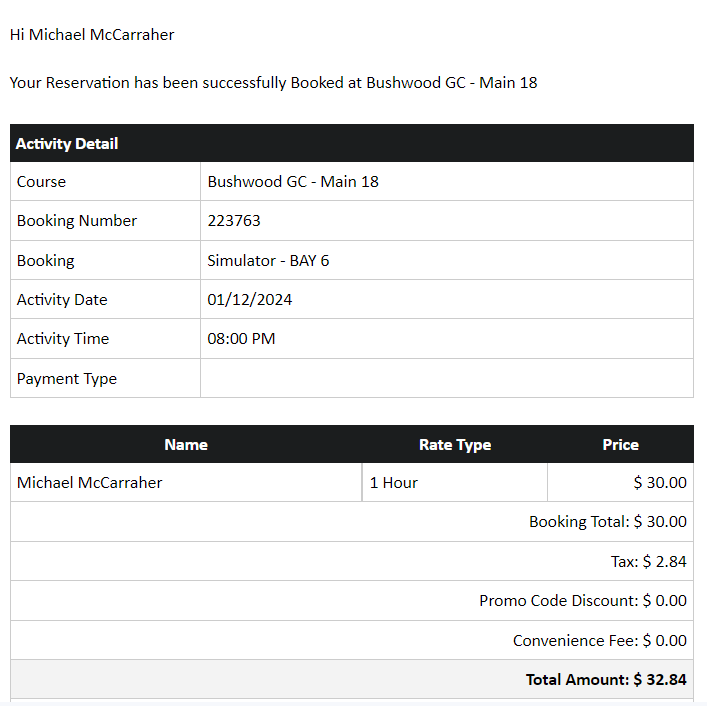Viewport: 707px width, 706px height.
Task: Click the Name column header
Action: pos(186,445)
